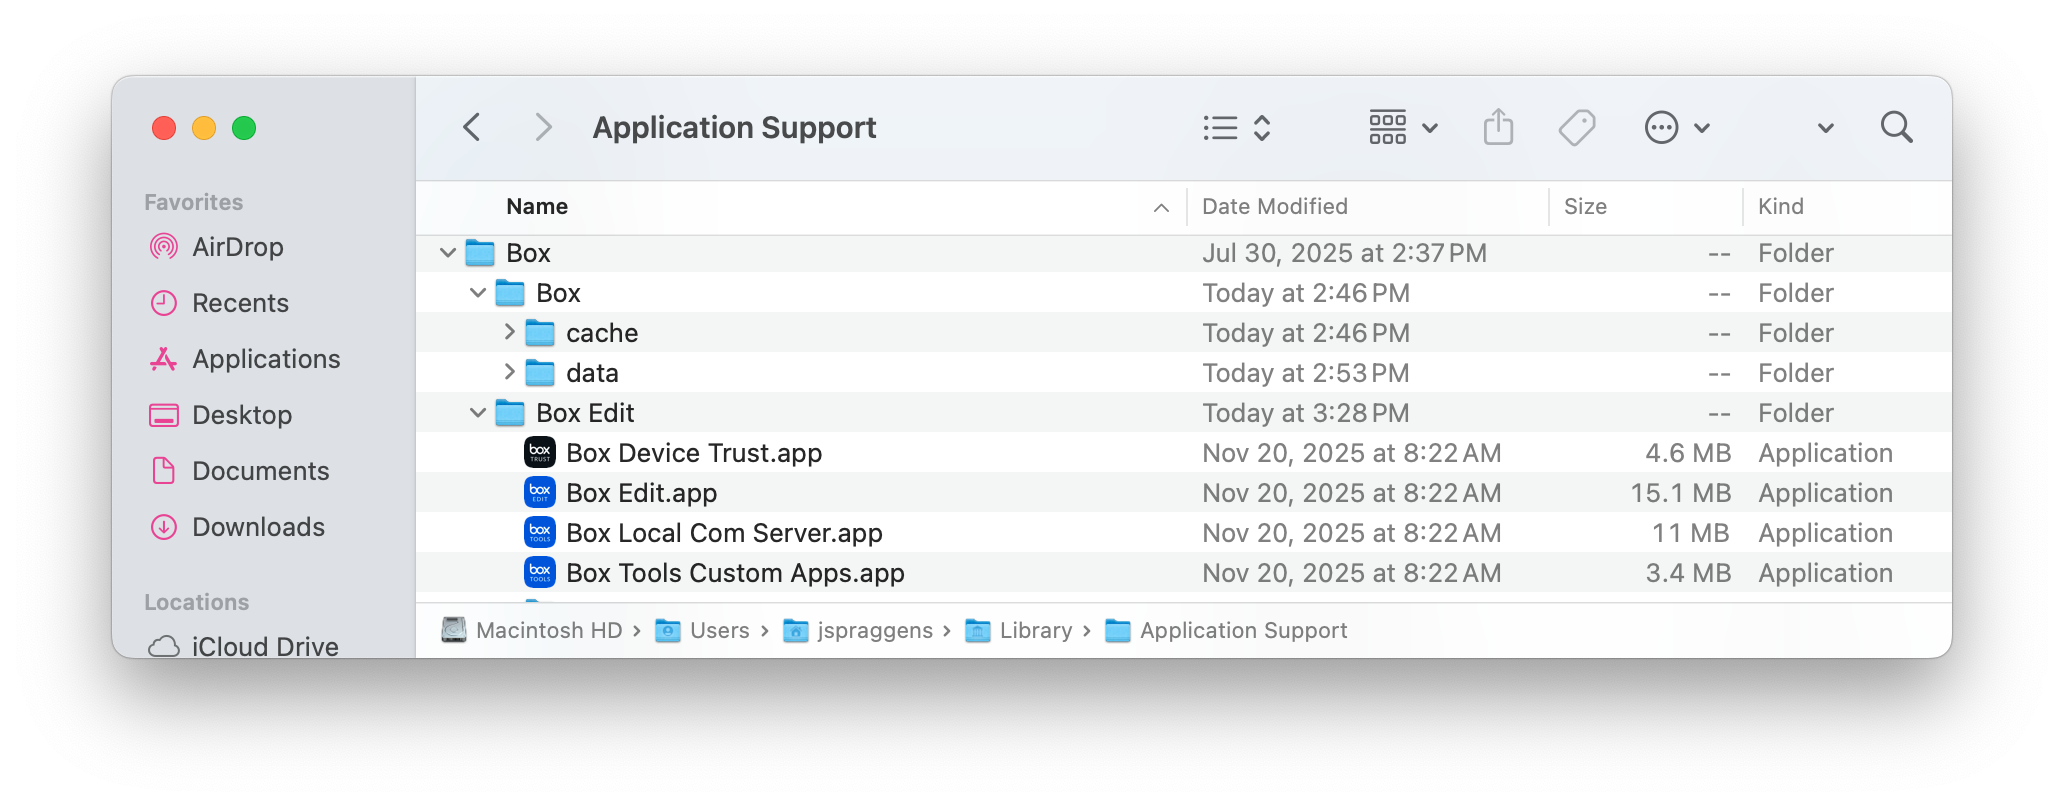
Task: Click the Edit Tags toolbar icon
Action: 1576,128
